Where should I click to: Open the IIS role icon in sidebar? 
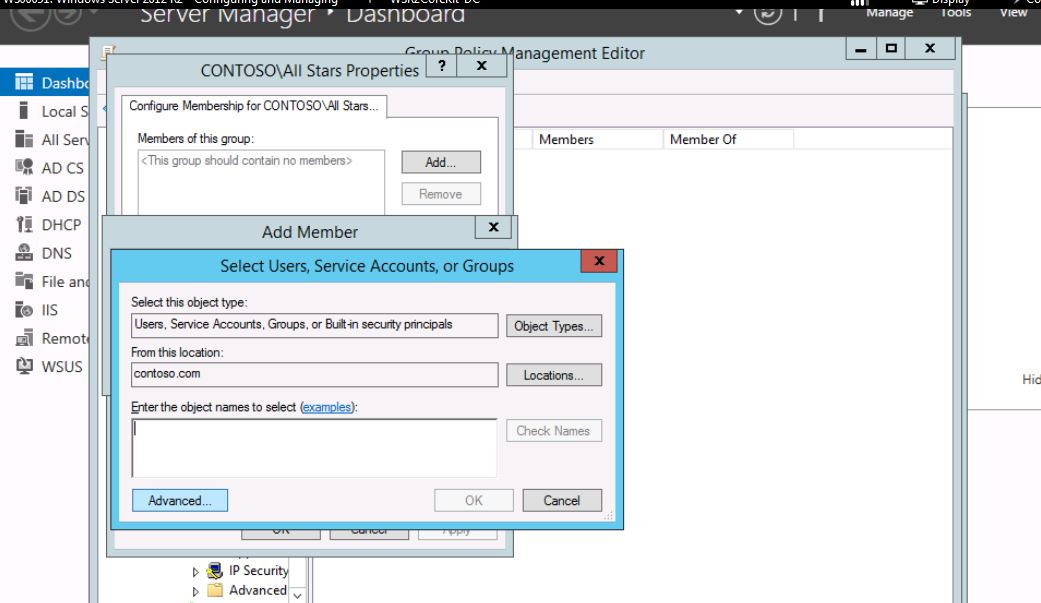coord(24,309)
